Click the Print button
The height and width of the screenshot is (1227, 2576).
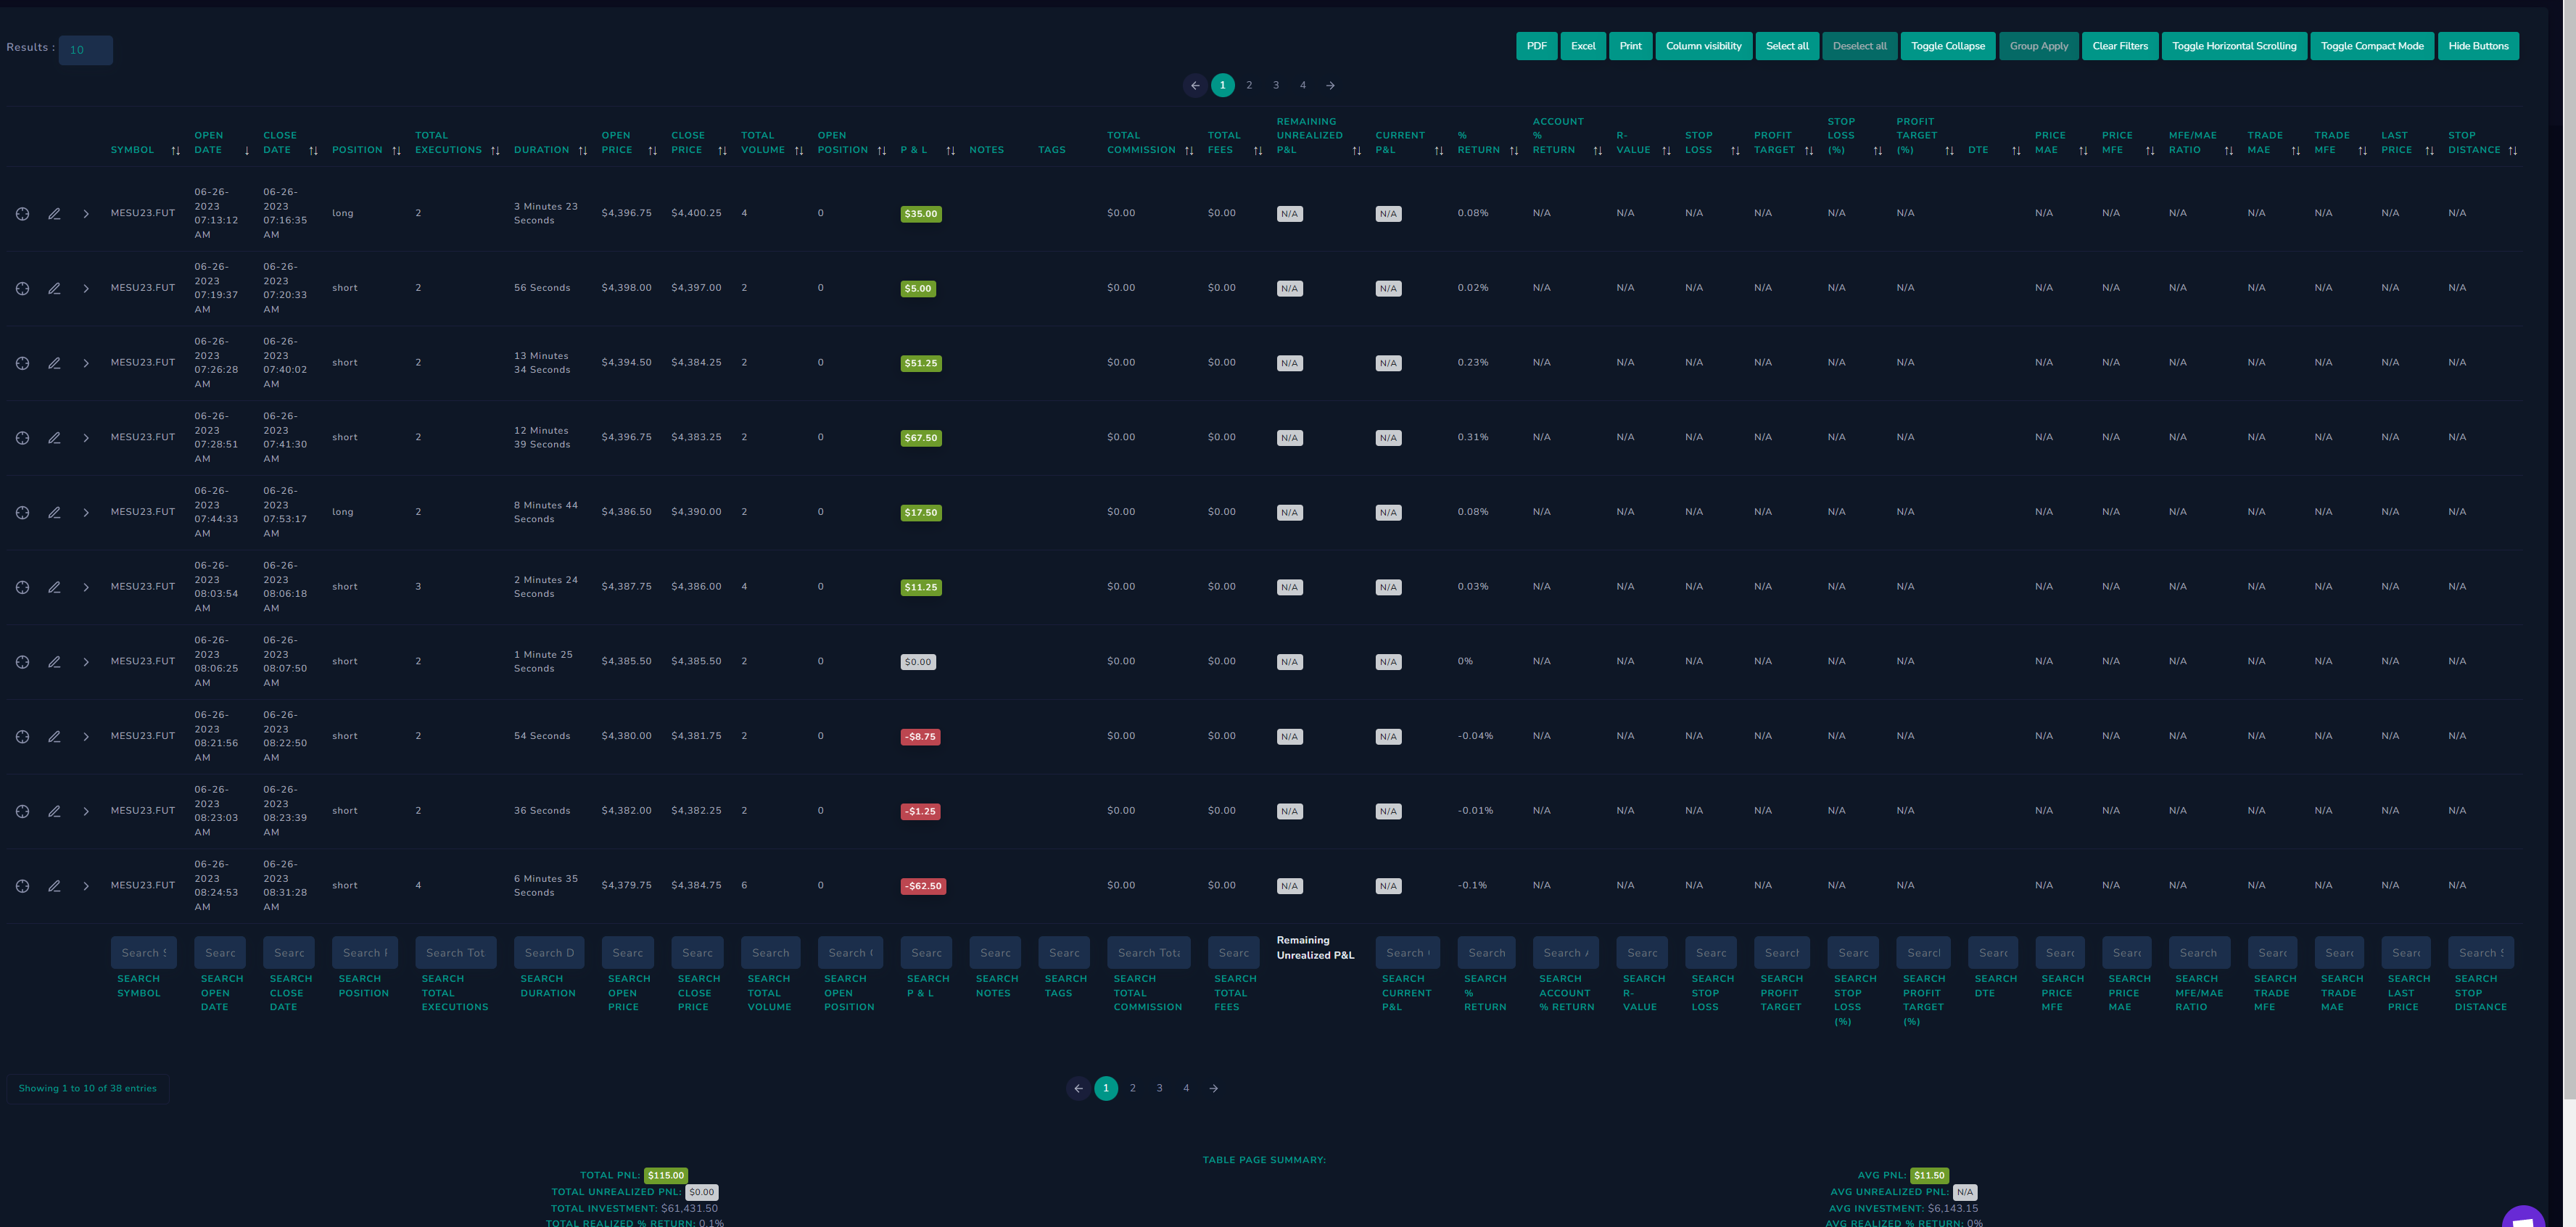(1630, 46)
